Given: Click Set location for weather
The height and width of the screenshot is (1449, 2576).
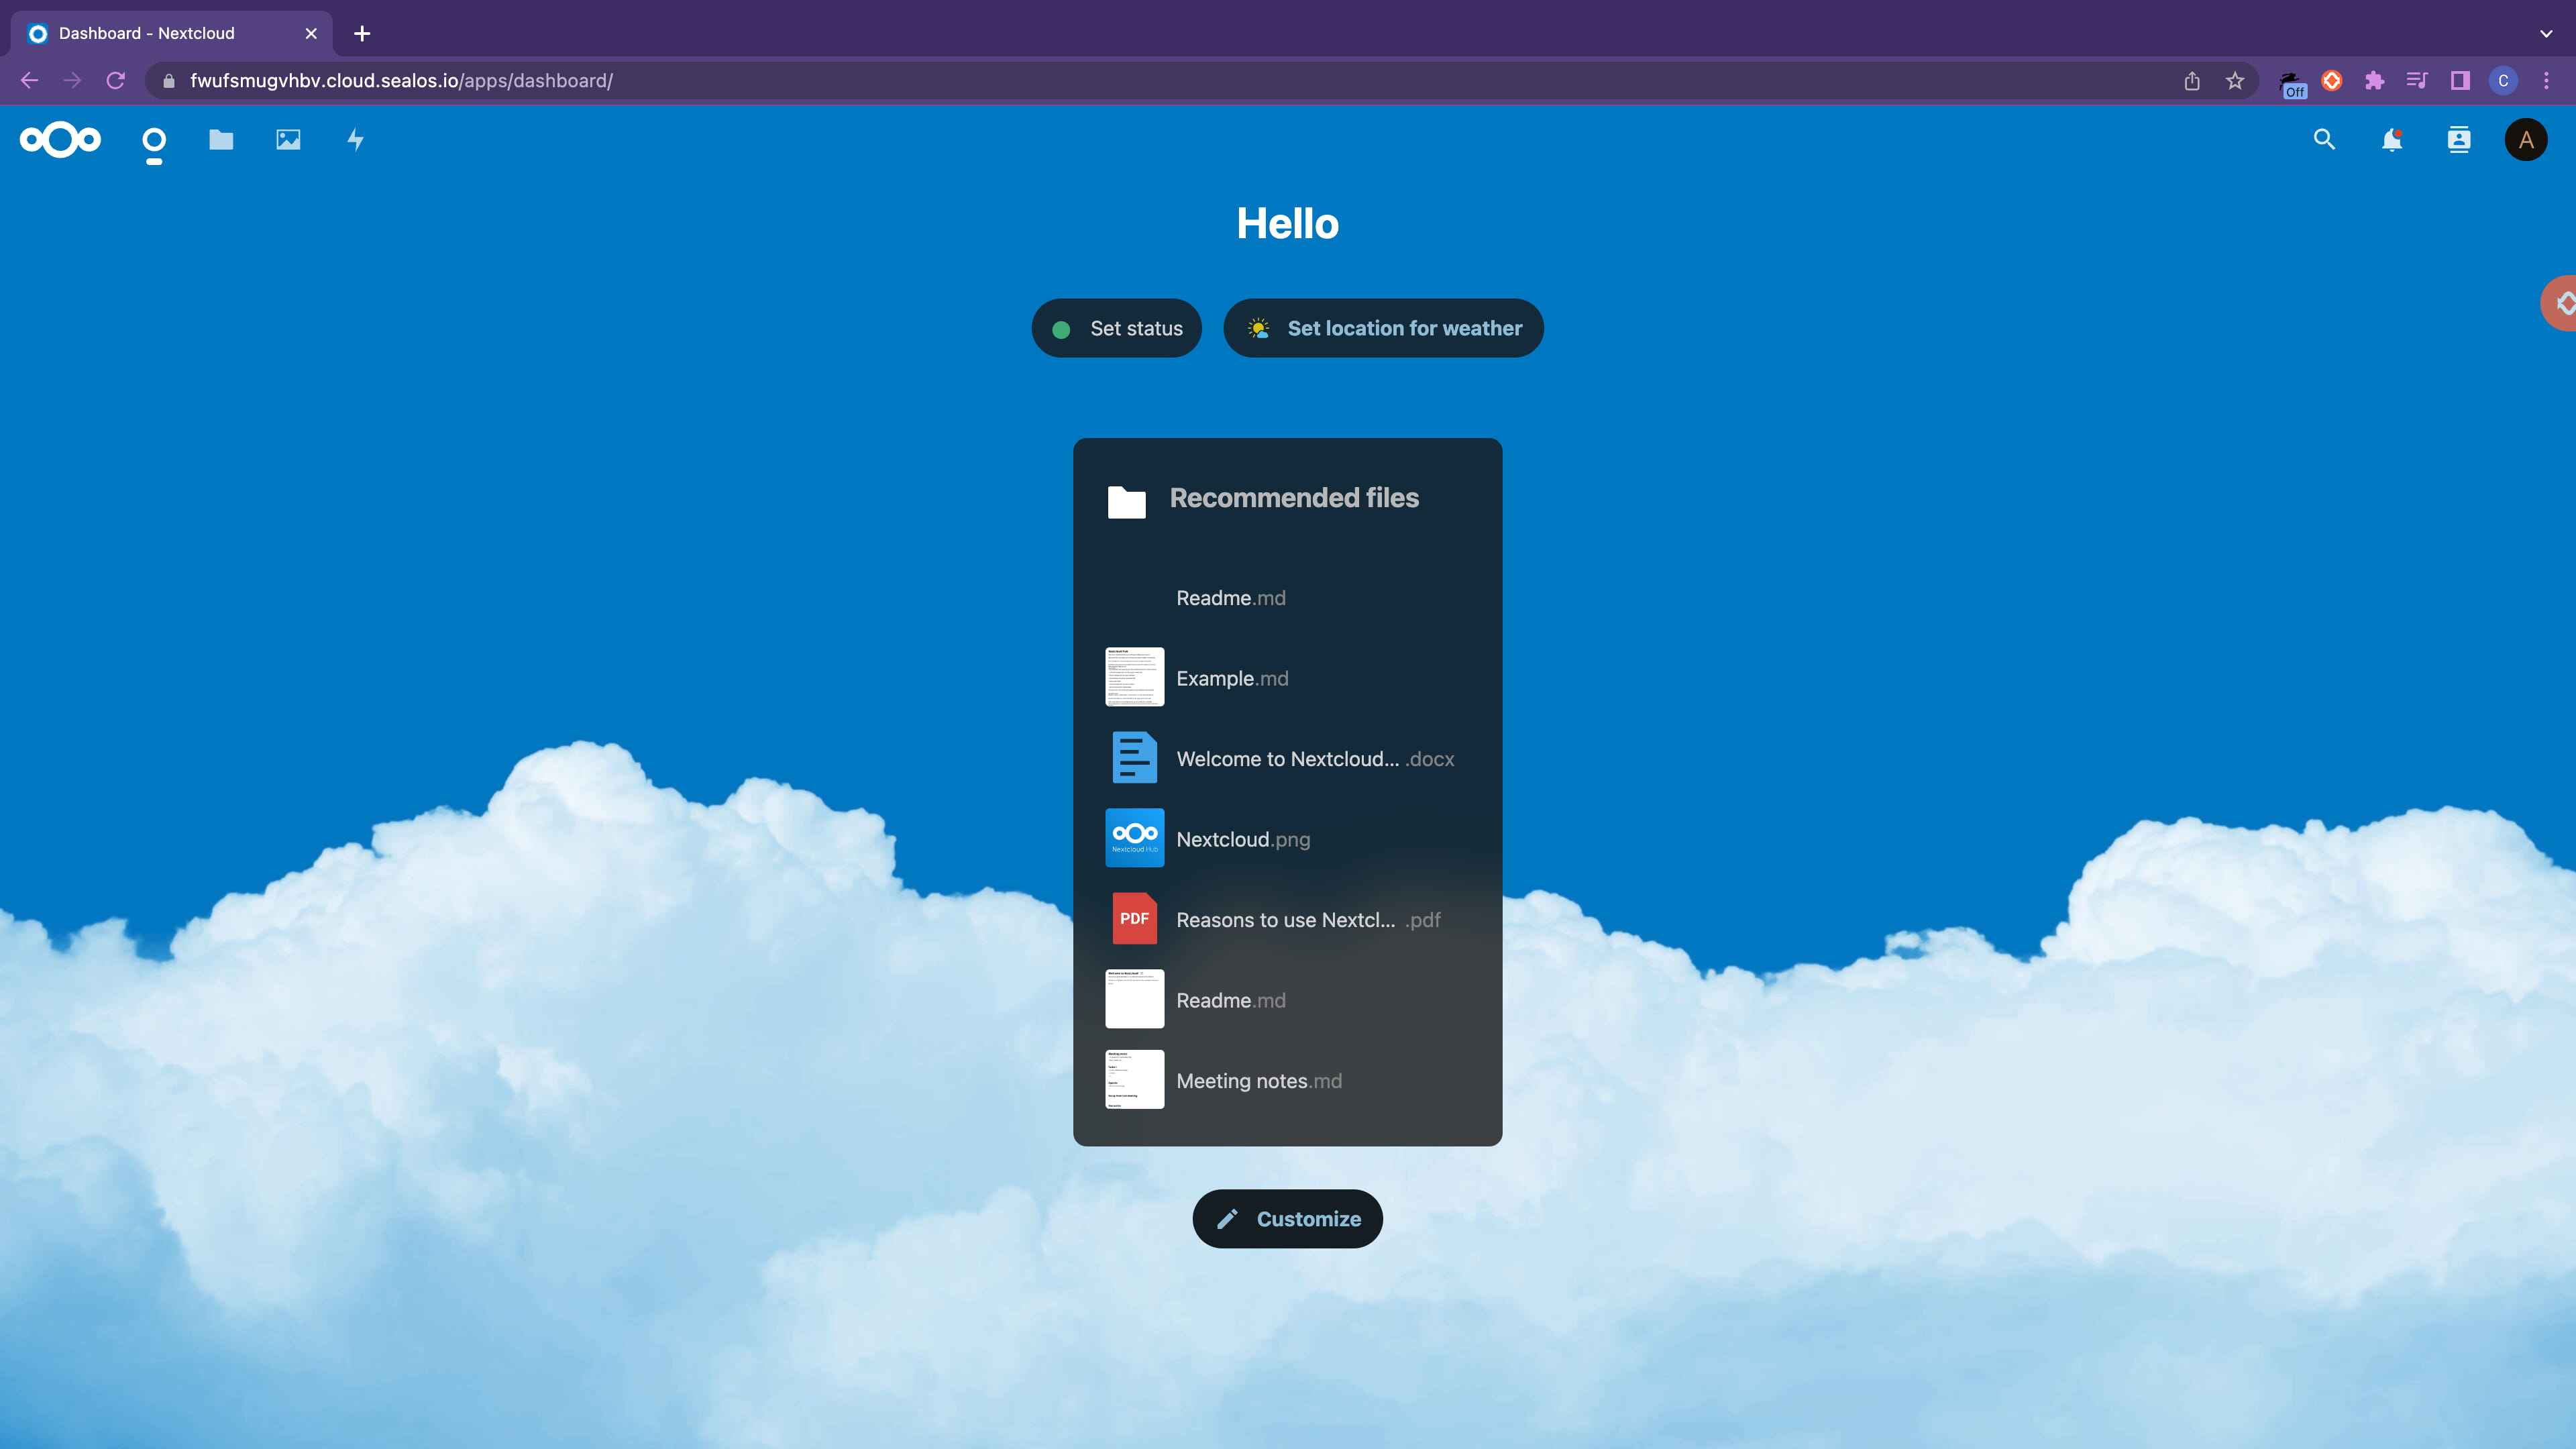Looking at the screenshot, I should click(x=1383, y=328).
